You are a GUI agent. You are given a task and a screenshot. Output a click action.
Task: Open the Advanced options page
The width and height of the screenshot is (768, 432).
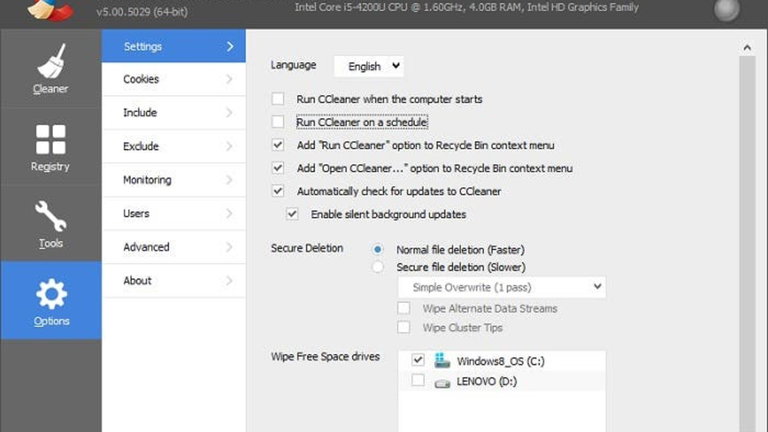click(x=173, y=247)
